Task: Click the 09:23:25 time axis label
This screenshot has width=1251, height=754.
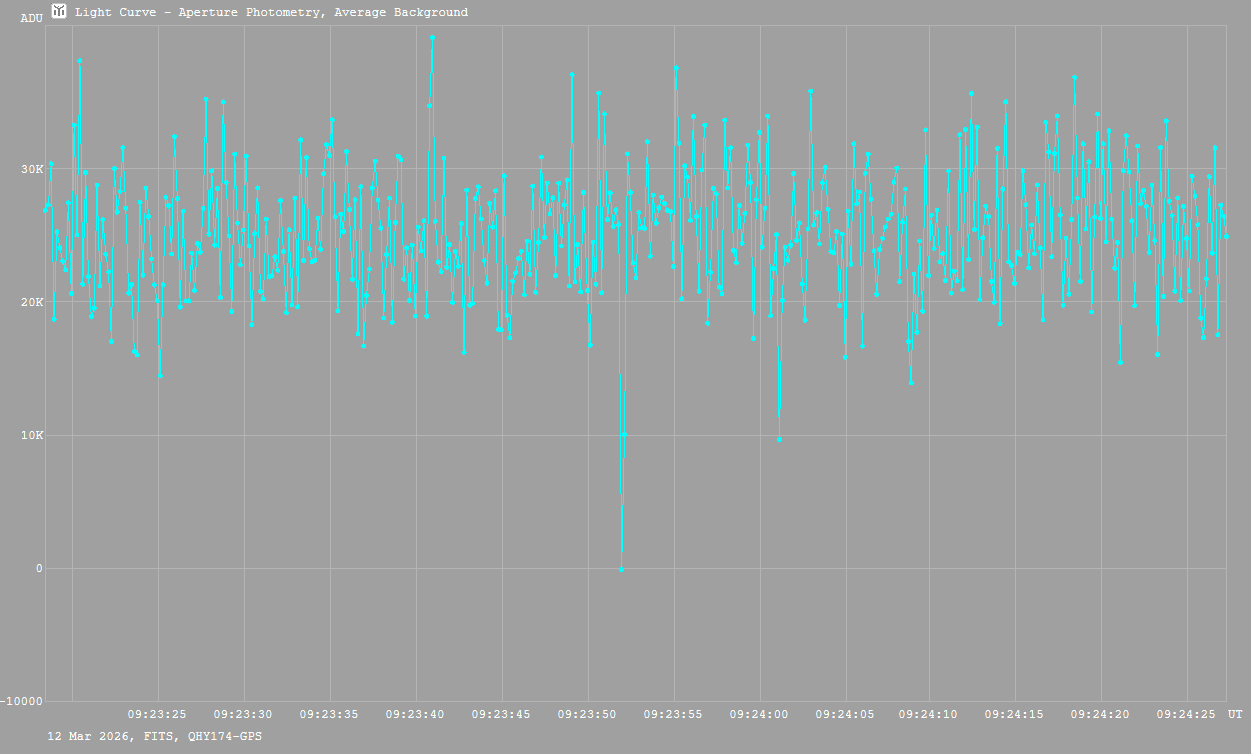Action: pos(157,715)
